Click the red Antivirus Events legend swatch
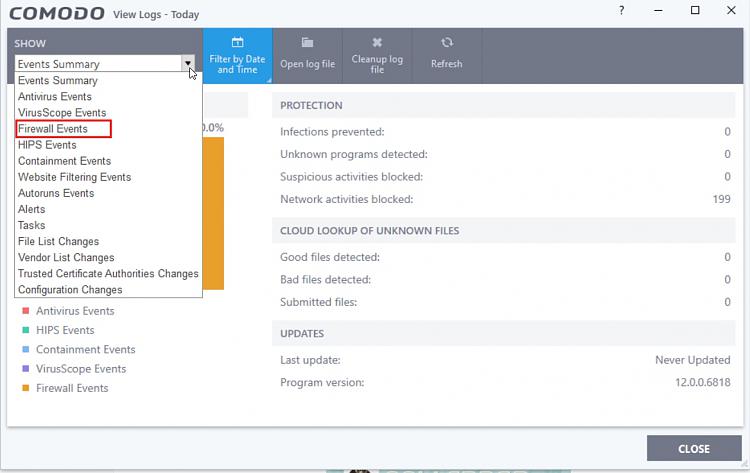Viewport: 750px width, 473px height. coord(26,311)
